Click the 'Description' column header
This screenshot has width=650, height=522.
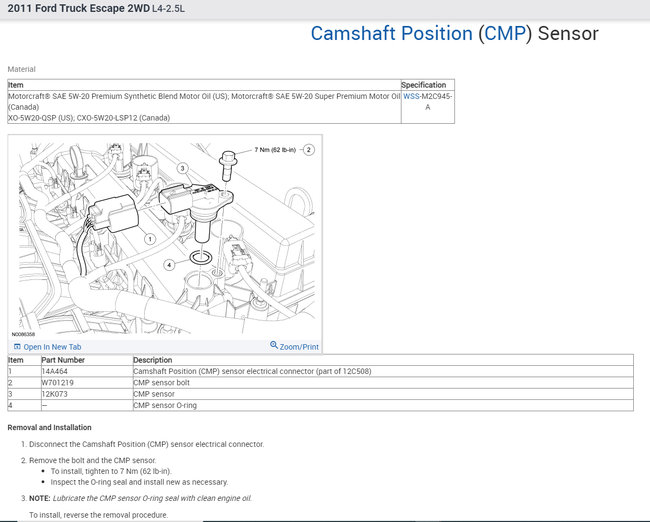(153, 360)
